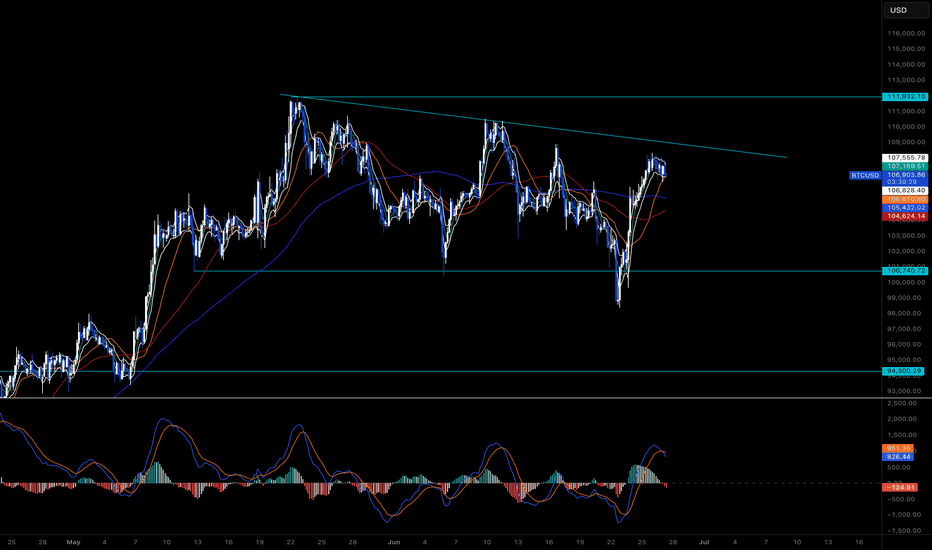This screenshot has width=932, height=550.
Task: Click the 97,000.00 price axis label
Action: click(906, 329)
